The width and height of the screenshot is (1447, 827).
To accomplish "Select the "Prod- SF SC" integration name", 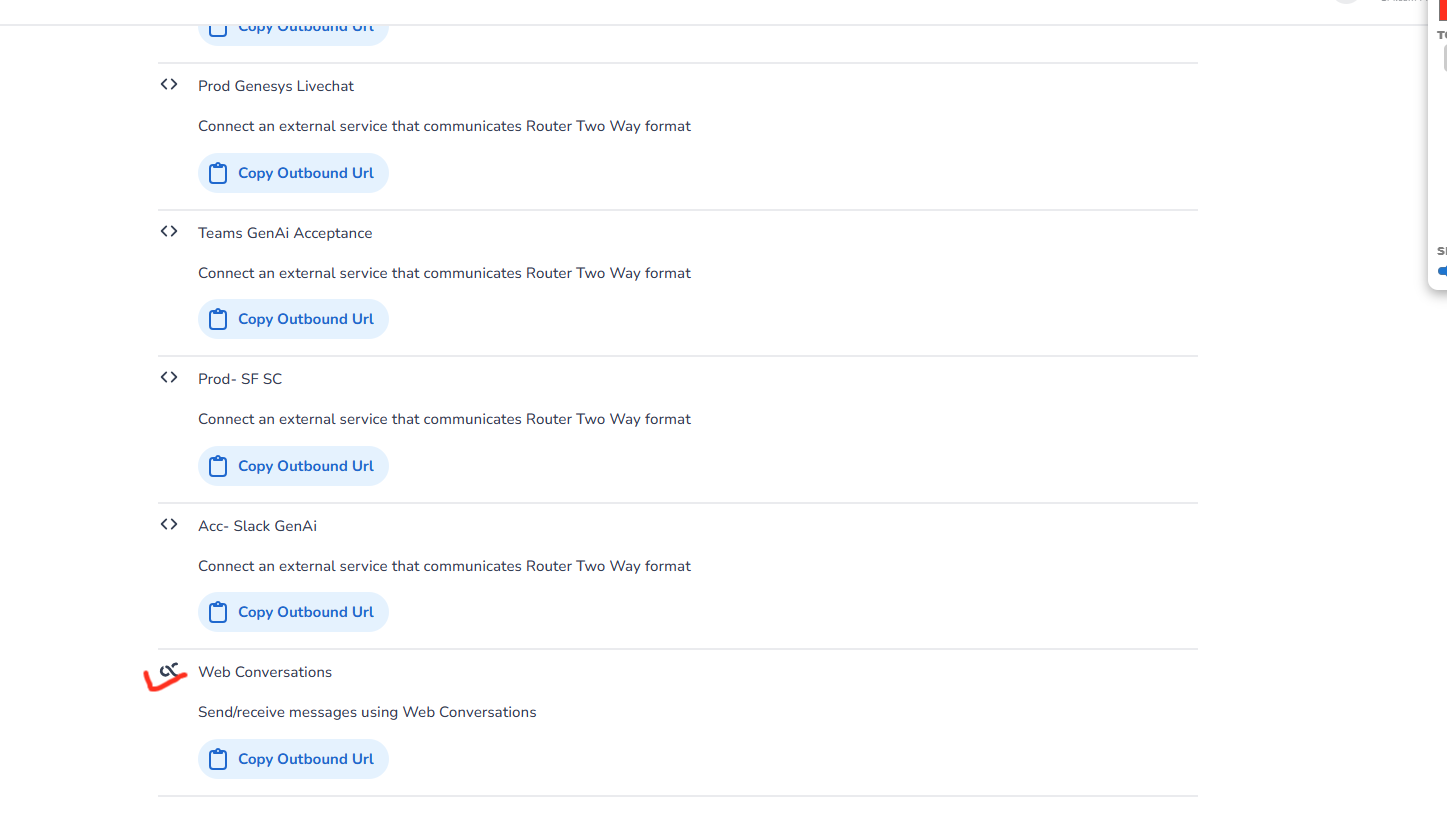I will pyautogui.click(x=240, y=379).
